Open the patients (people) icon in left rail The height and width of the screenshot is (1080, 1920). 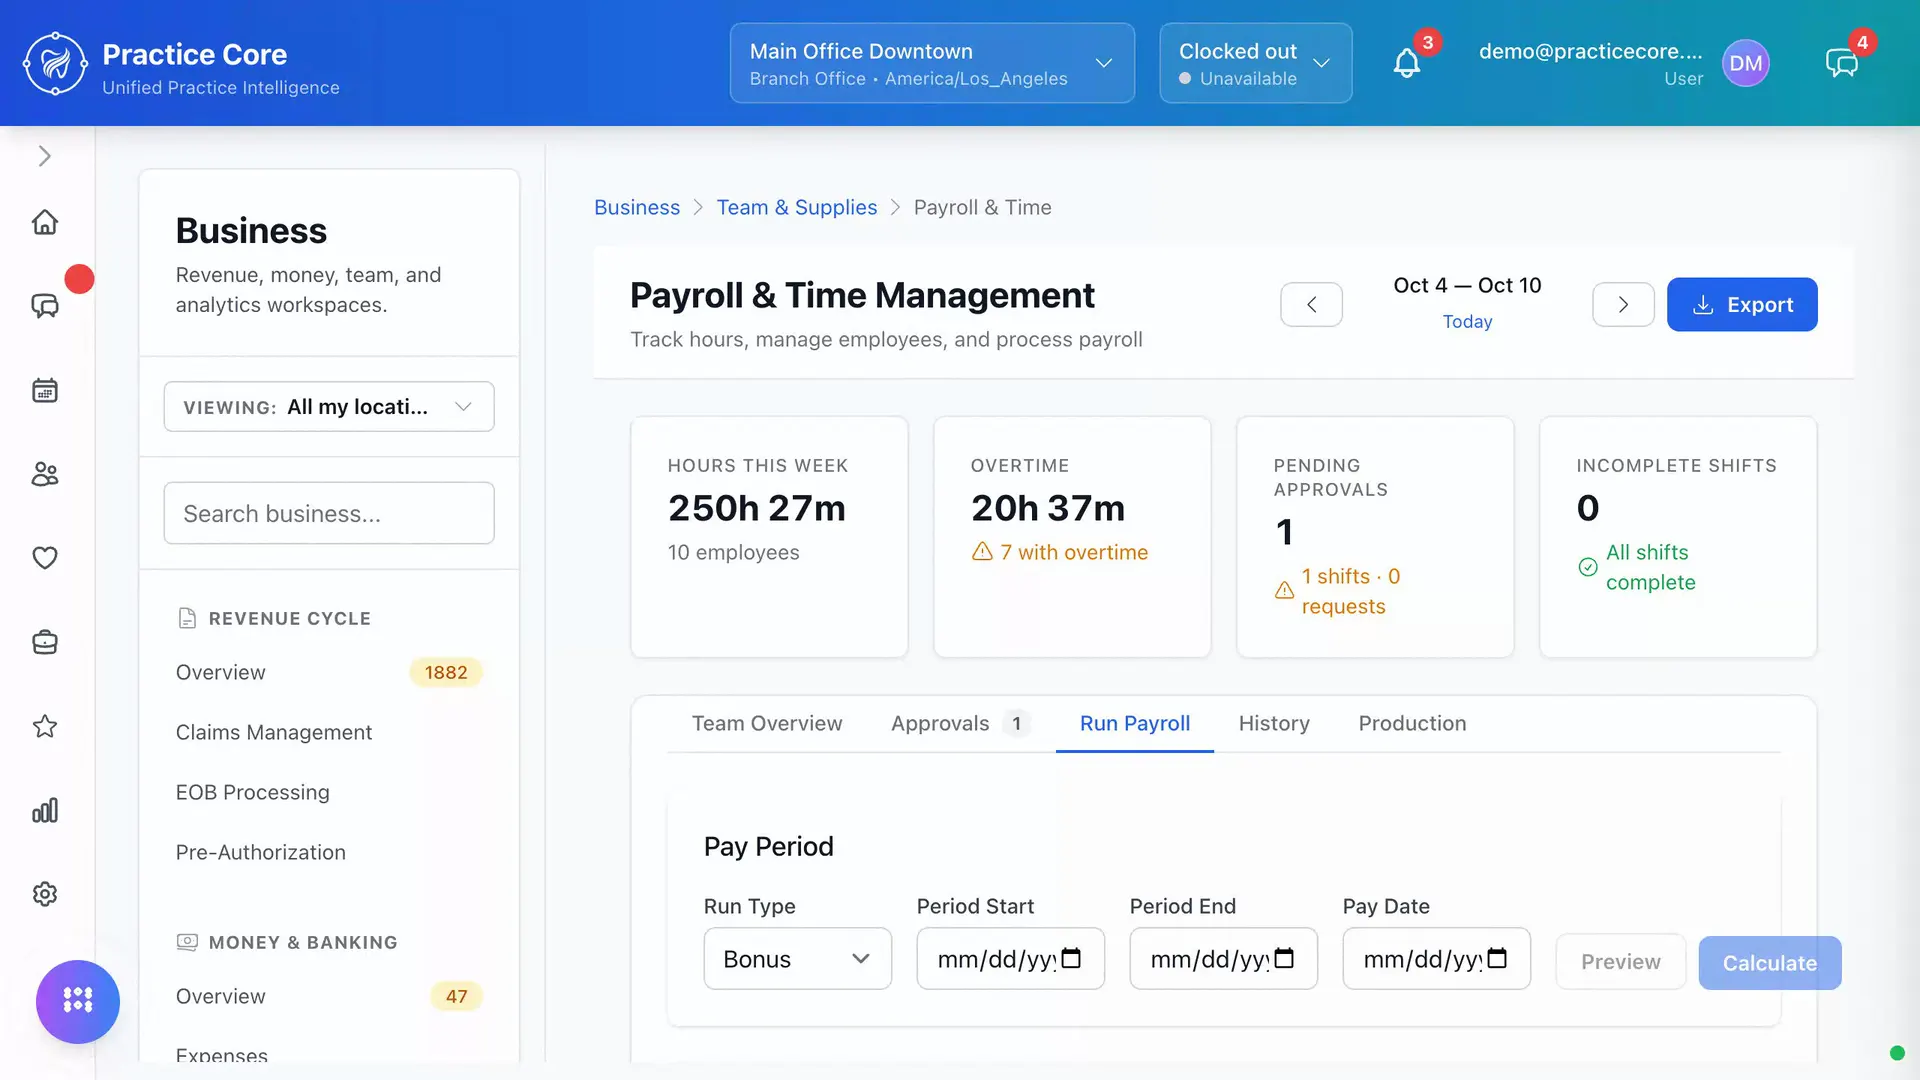click(x=45, y=474)
